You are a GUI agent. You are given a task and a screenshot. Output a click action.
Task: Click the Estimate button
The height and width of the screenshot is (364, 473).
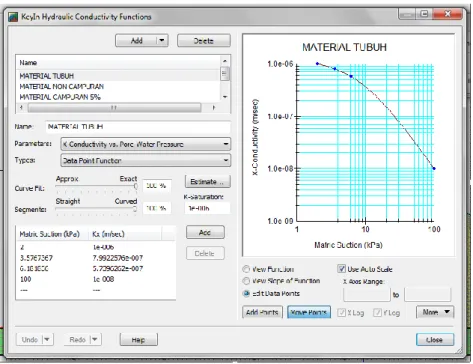pos(207,182)
